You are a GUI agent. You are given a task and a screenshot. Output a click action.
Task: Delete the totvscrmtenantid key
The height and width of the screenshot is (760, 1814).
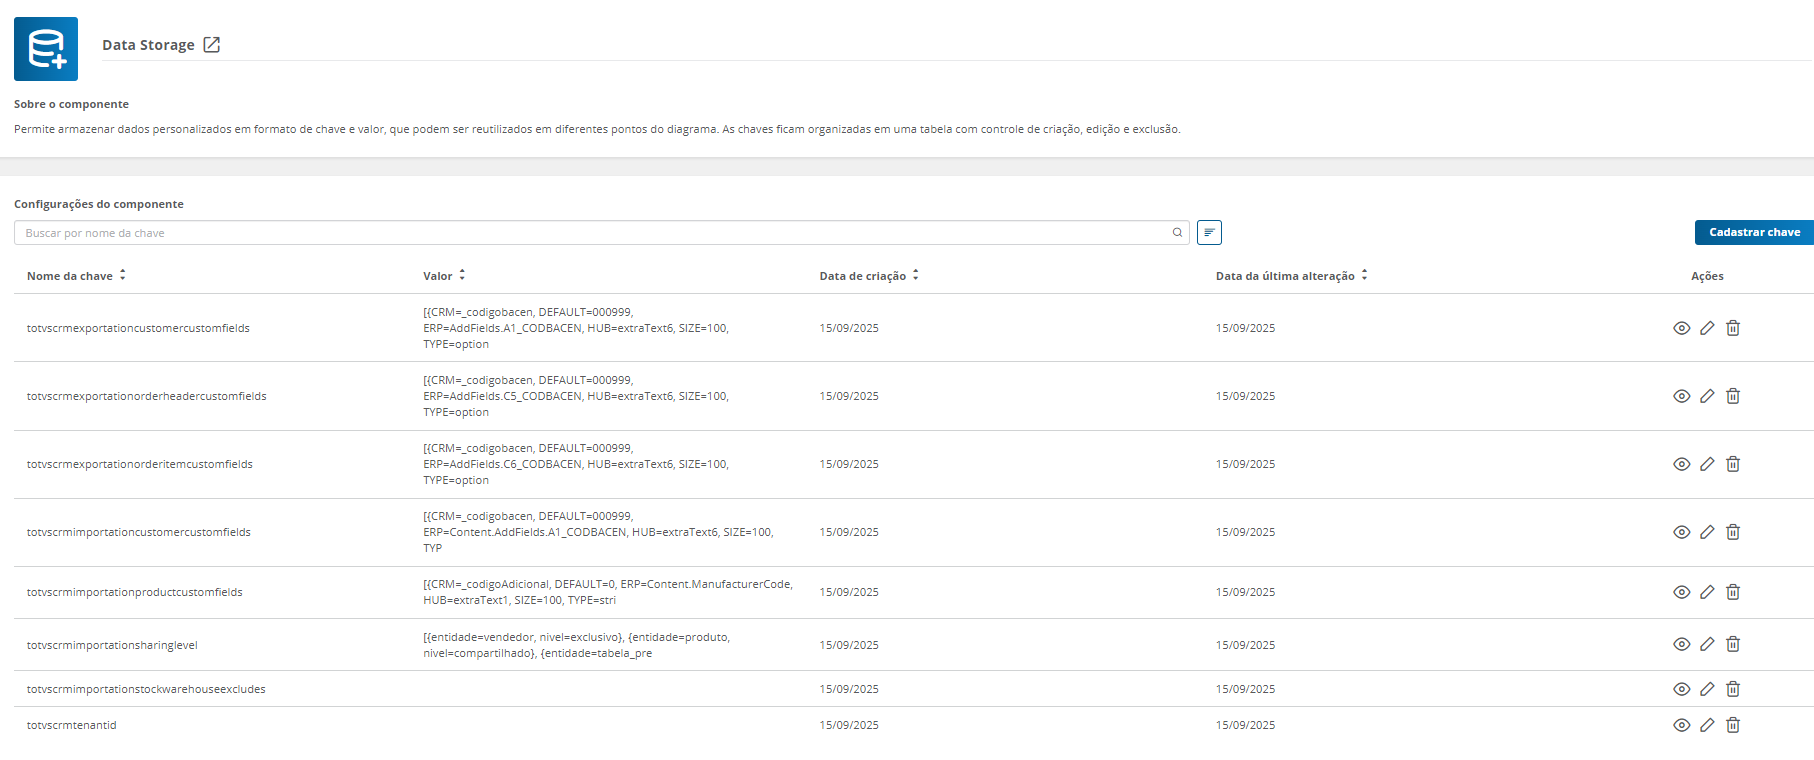tap(1733, 725)
